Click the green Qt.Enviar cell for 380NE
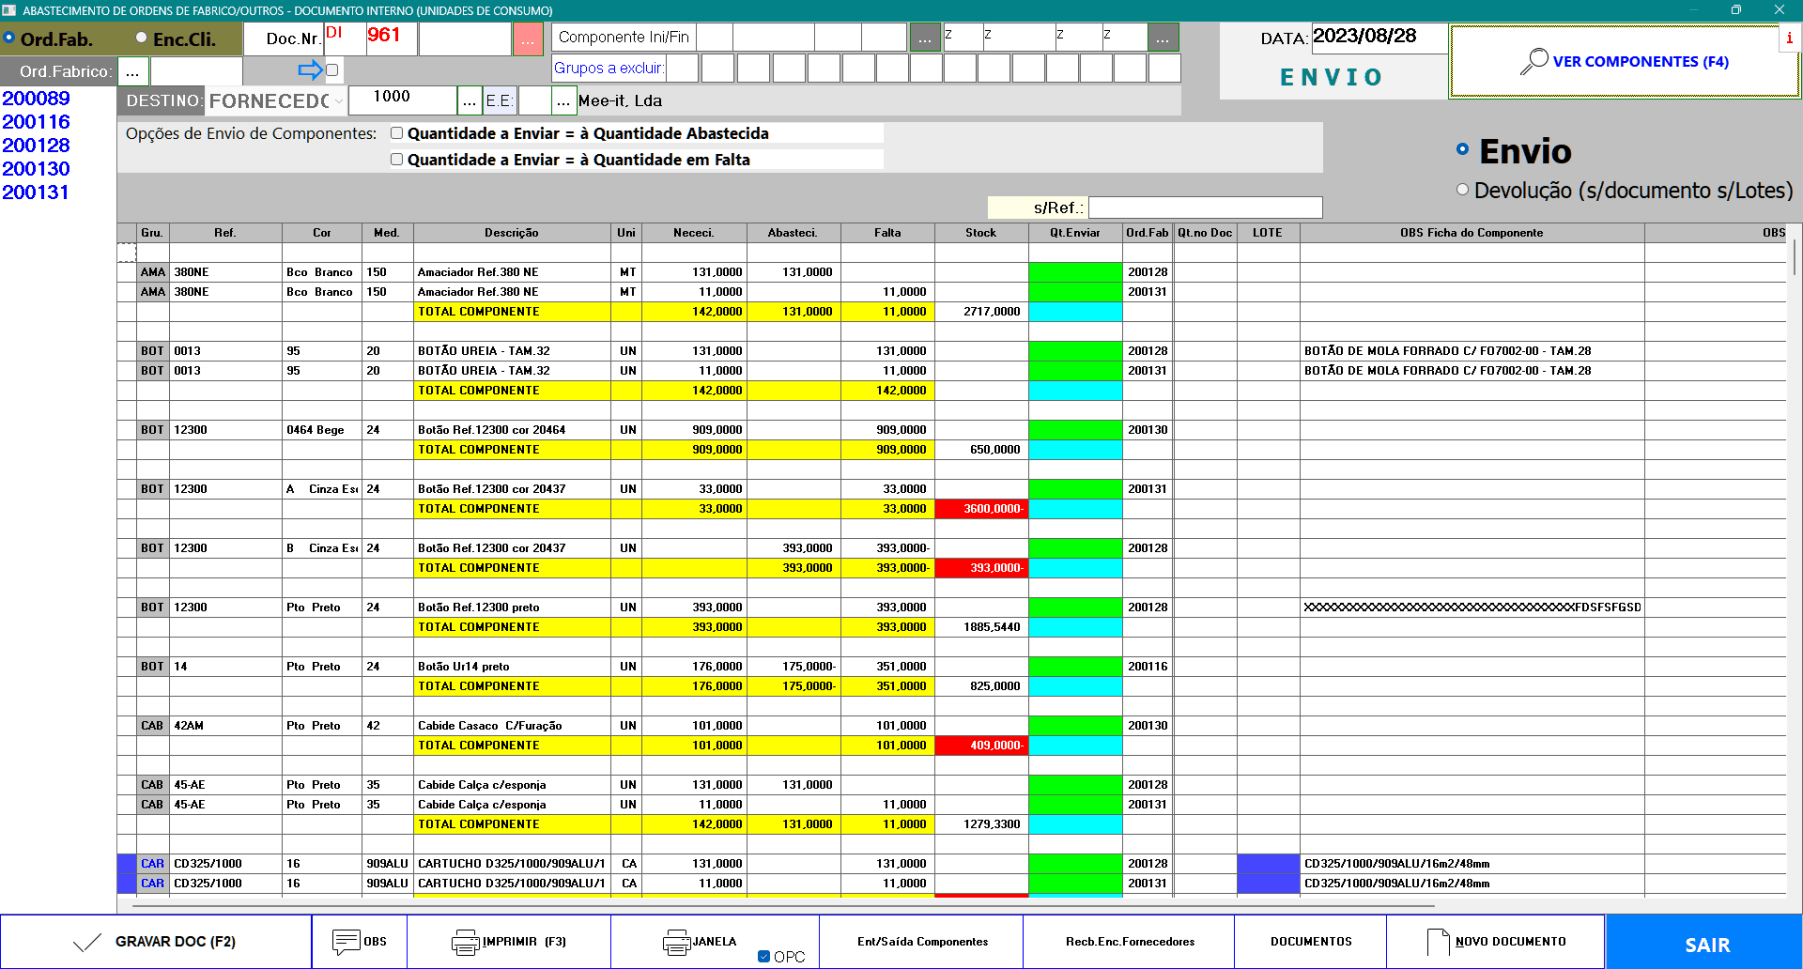The width and height of the screenshot is (1803, 969). point(1075,272)
